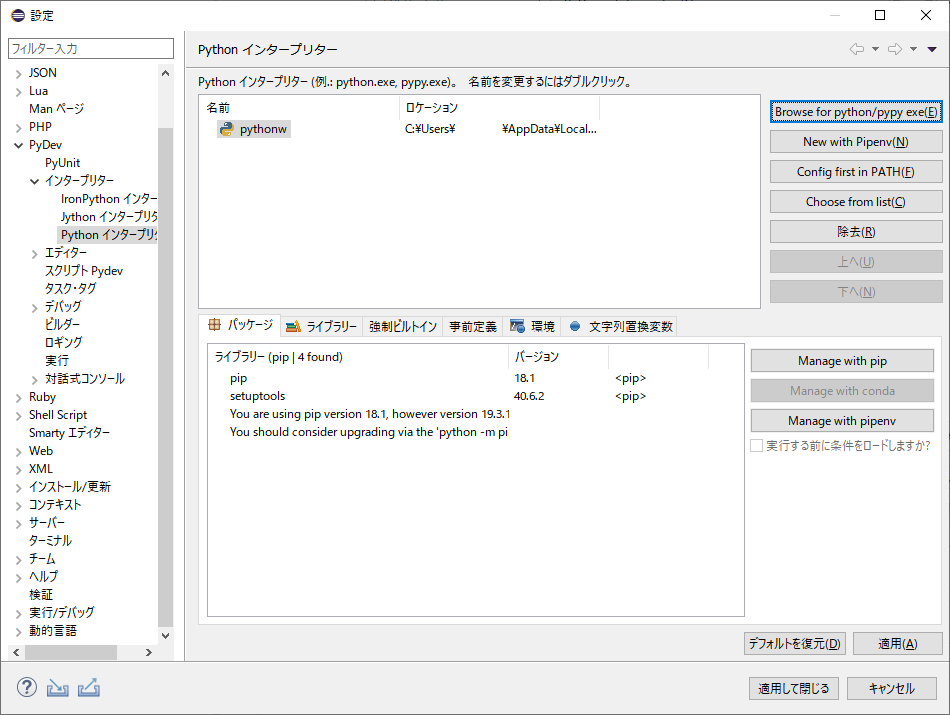Viewport: 950px width, 715px height.
Task: Click デフォルトを復元 restore defaults button
Action: (794, 644)
